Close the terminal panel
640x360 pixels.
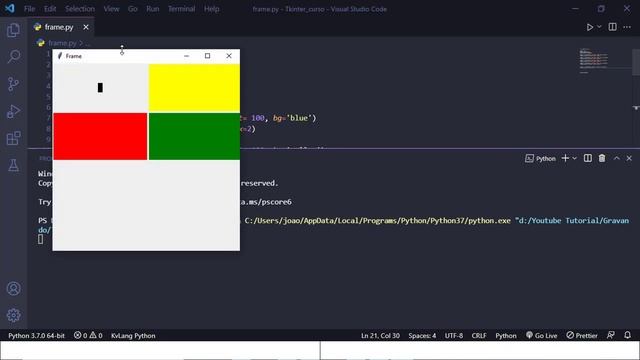click(629, 158)
